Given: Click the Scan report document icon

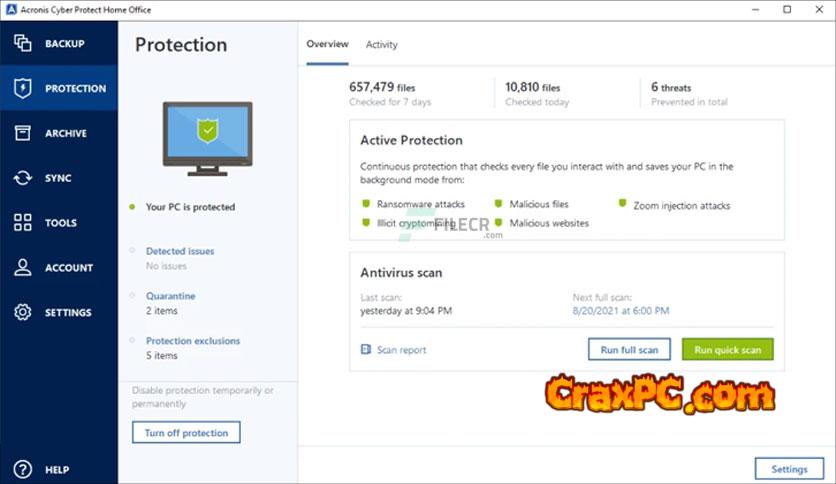Looking at the screenshot, I should [x=366, y=349].
